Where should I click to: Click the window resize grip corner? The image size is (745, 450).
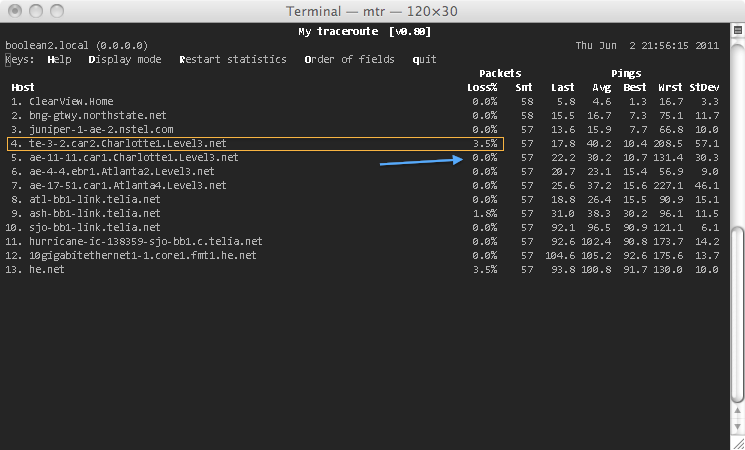[738, 443]
